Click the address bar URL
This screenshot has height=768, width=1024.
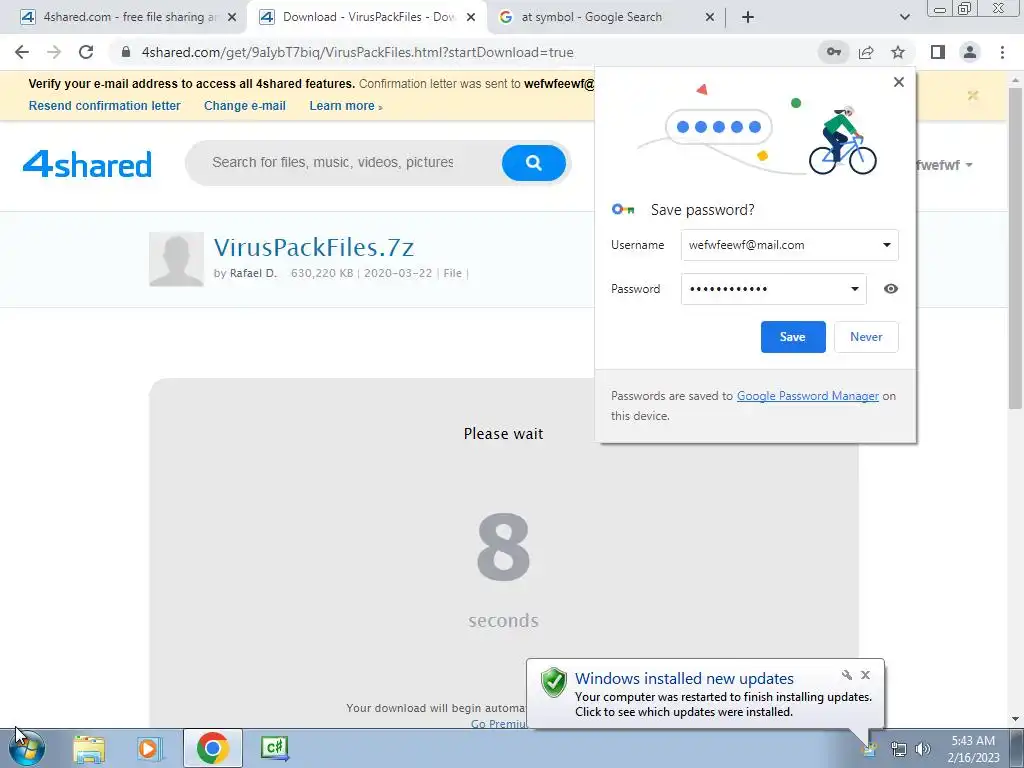tap(357, 52)
